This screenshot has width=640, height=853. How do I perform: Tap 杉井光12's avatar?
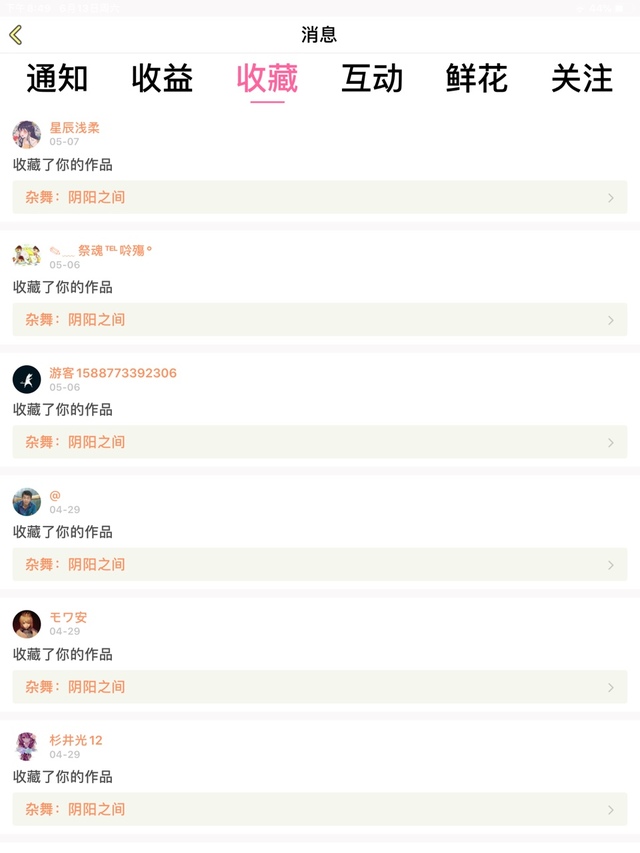27,746
